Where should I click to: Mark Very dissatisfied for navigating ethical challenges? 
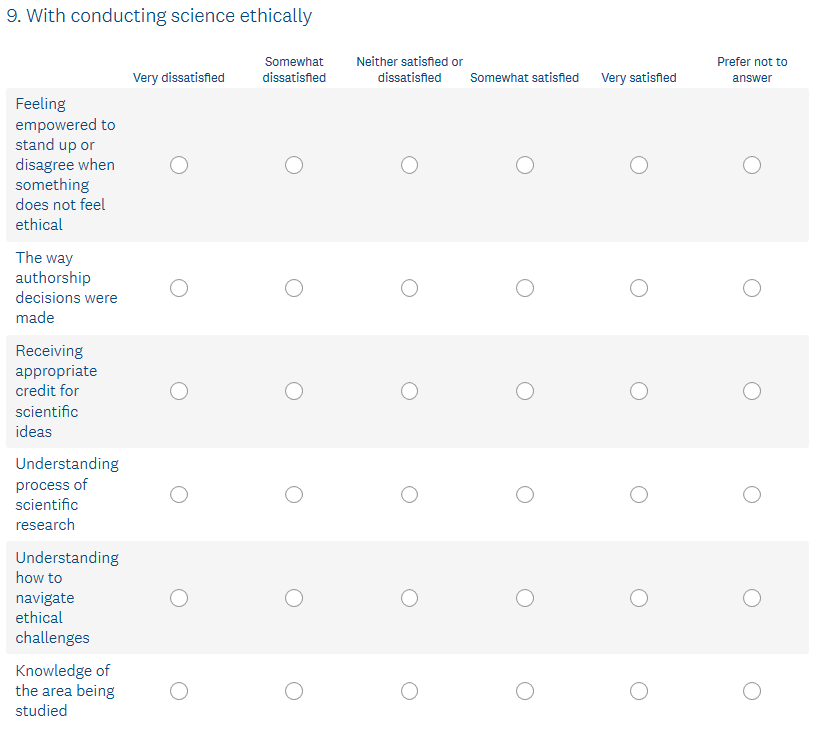[179, 598]
